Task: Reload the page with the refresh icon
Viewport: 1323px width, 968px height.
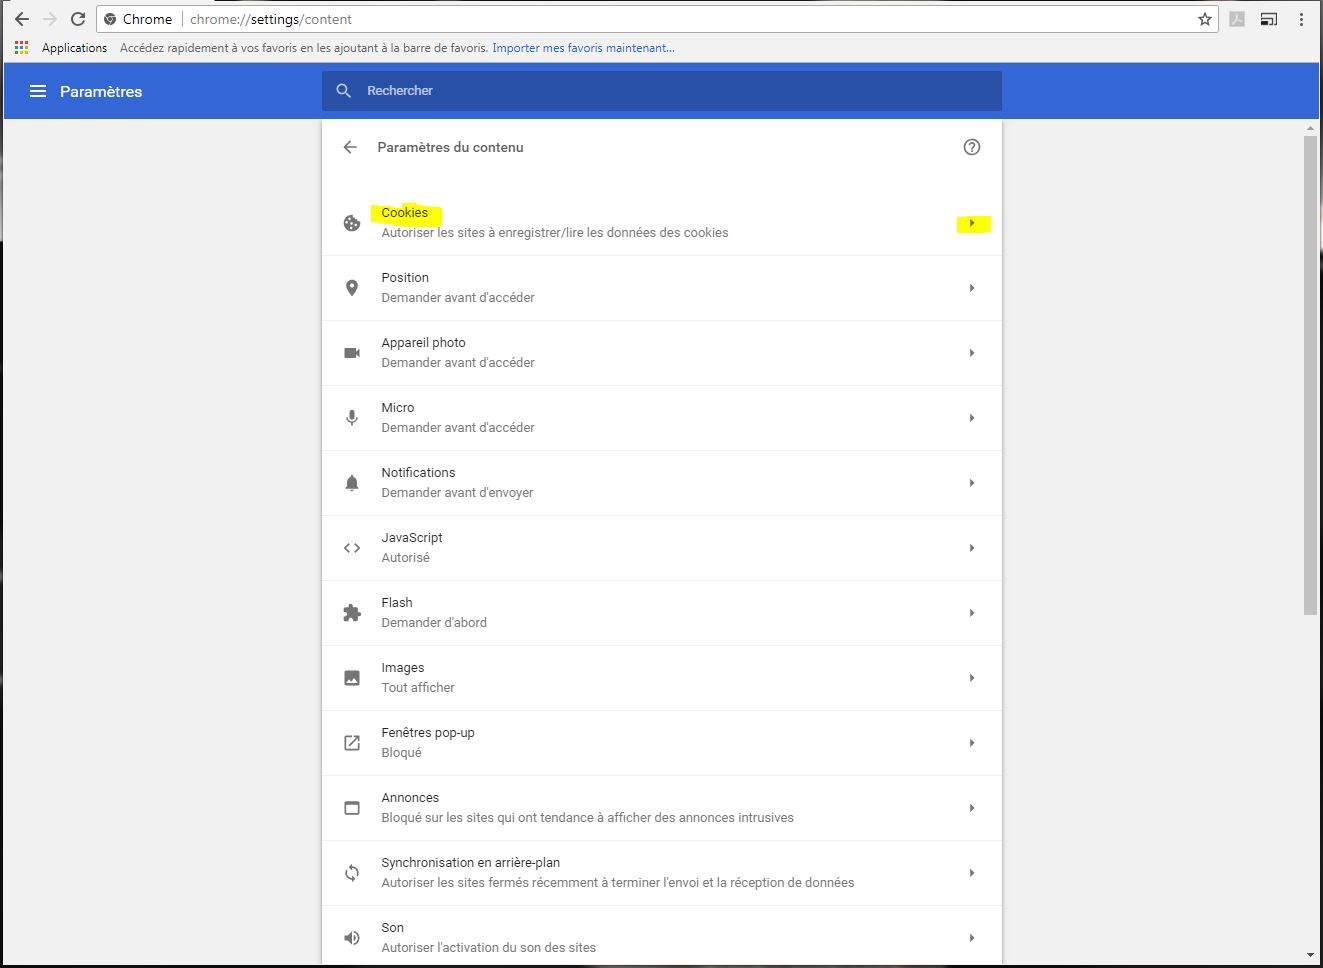Action: [77, 19]
